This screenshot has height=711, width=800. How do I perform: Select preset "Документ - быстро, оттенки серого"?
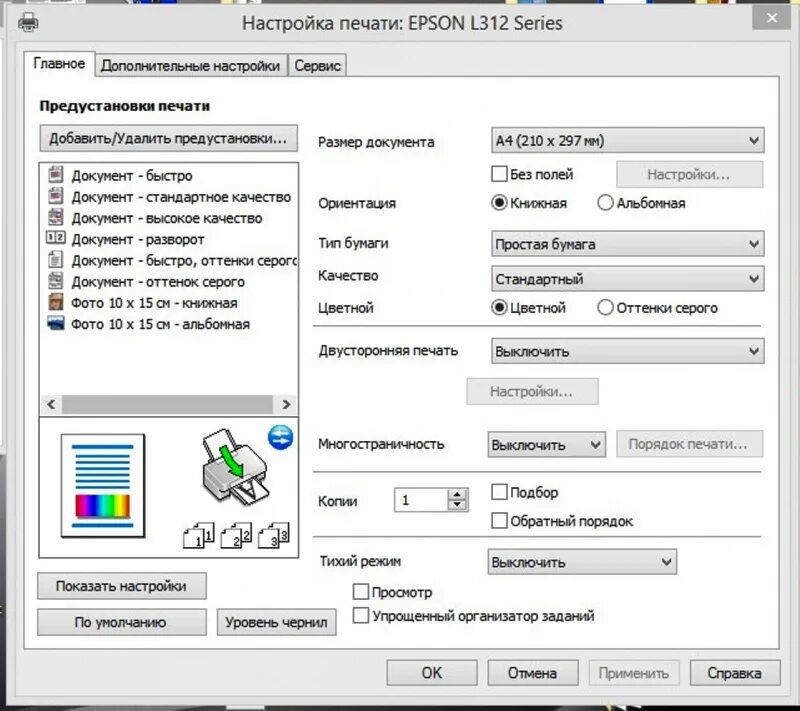point(184,261)
